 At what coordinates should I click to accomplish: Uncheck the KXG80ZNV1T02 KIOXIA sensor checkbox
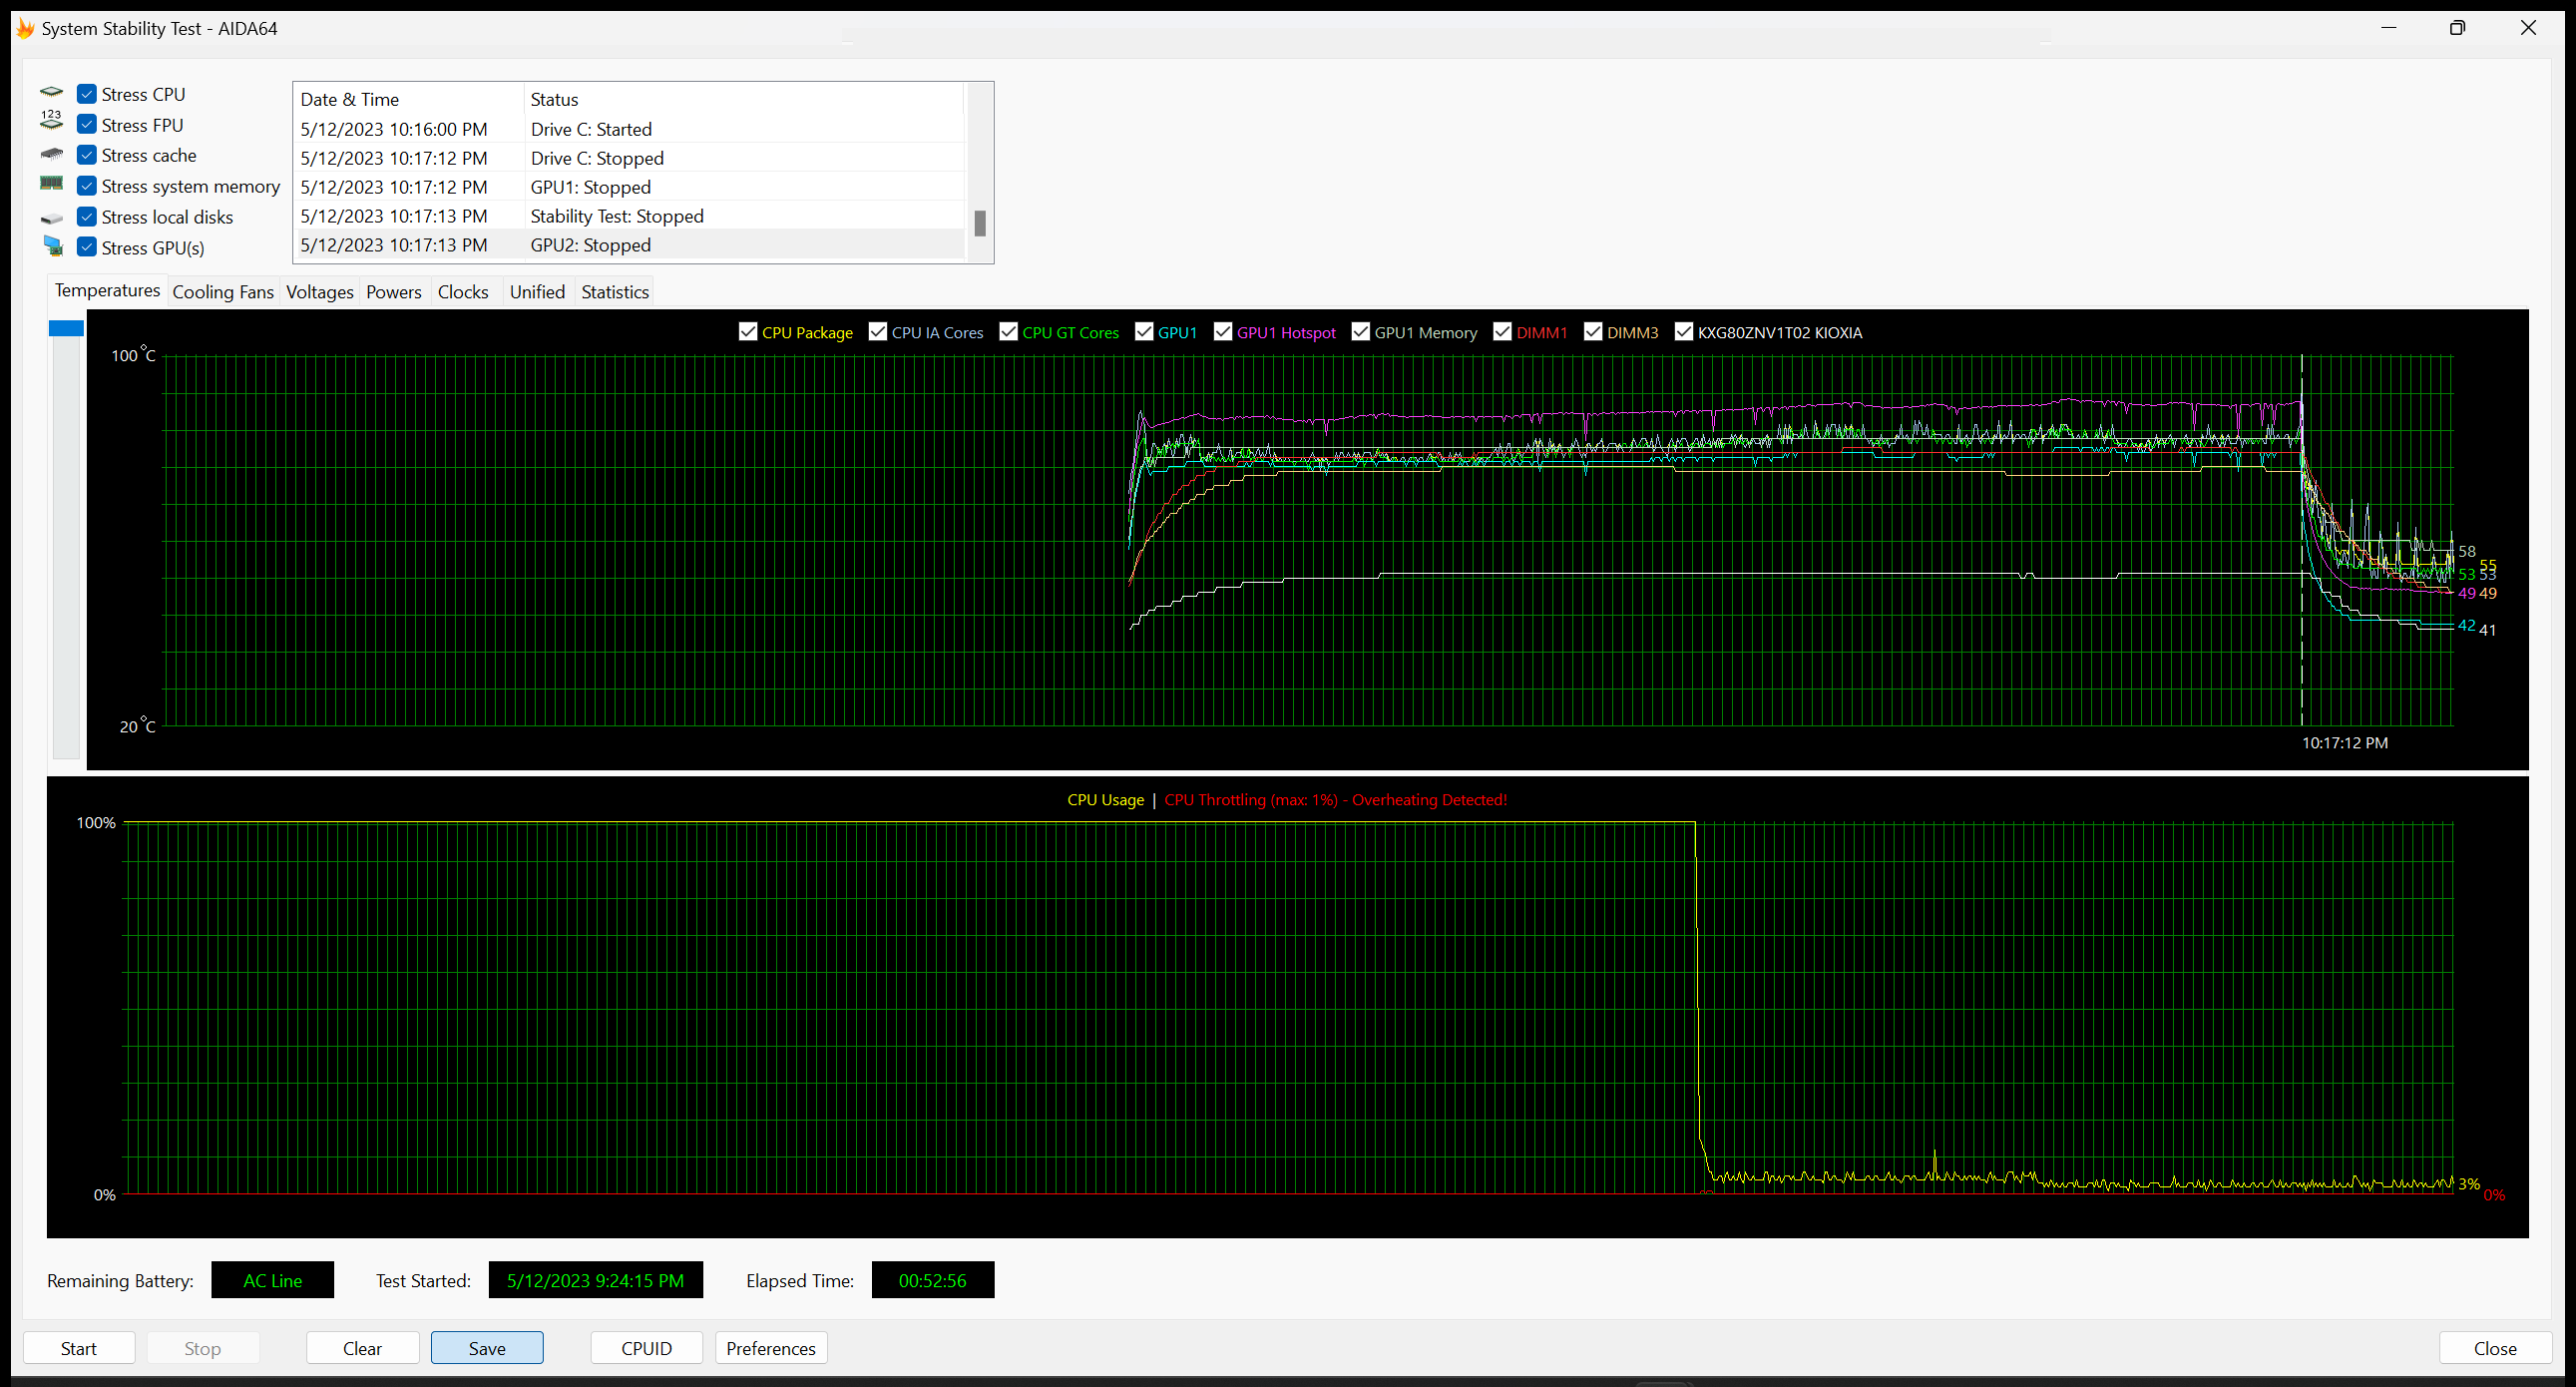pyautogui.click(x=1683, y=332)
